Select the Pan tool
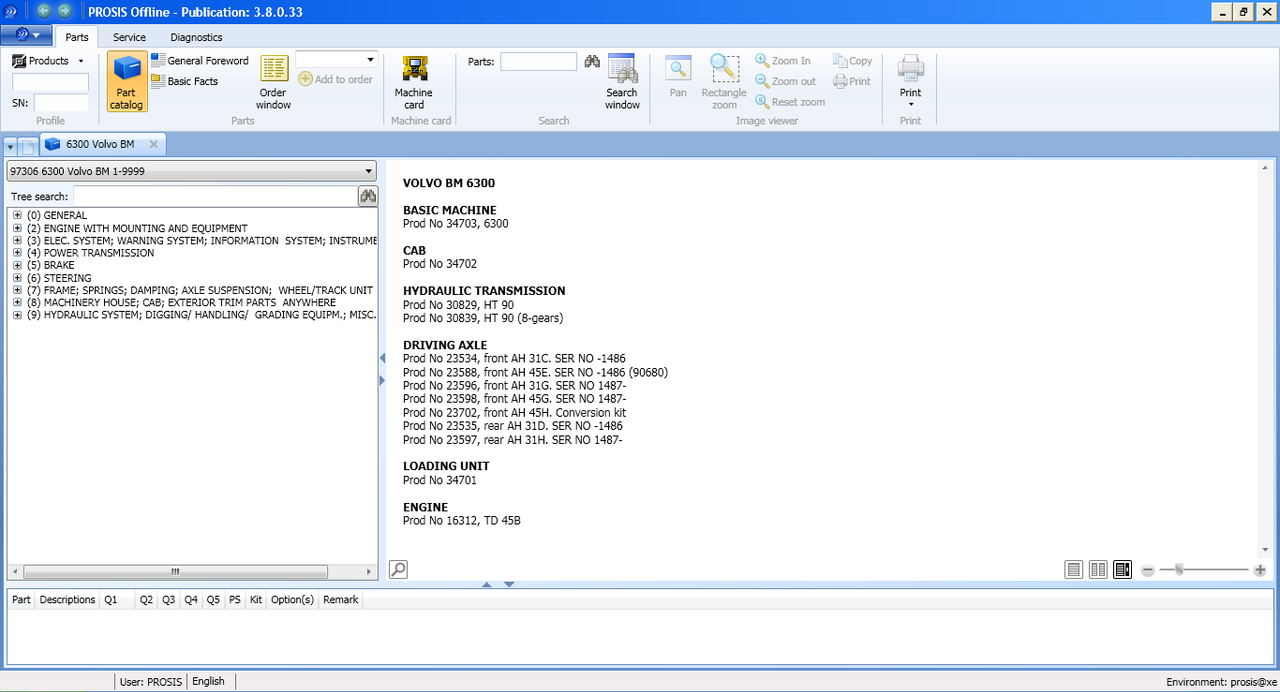 (678, 77)
